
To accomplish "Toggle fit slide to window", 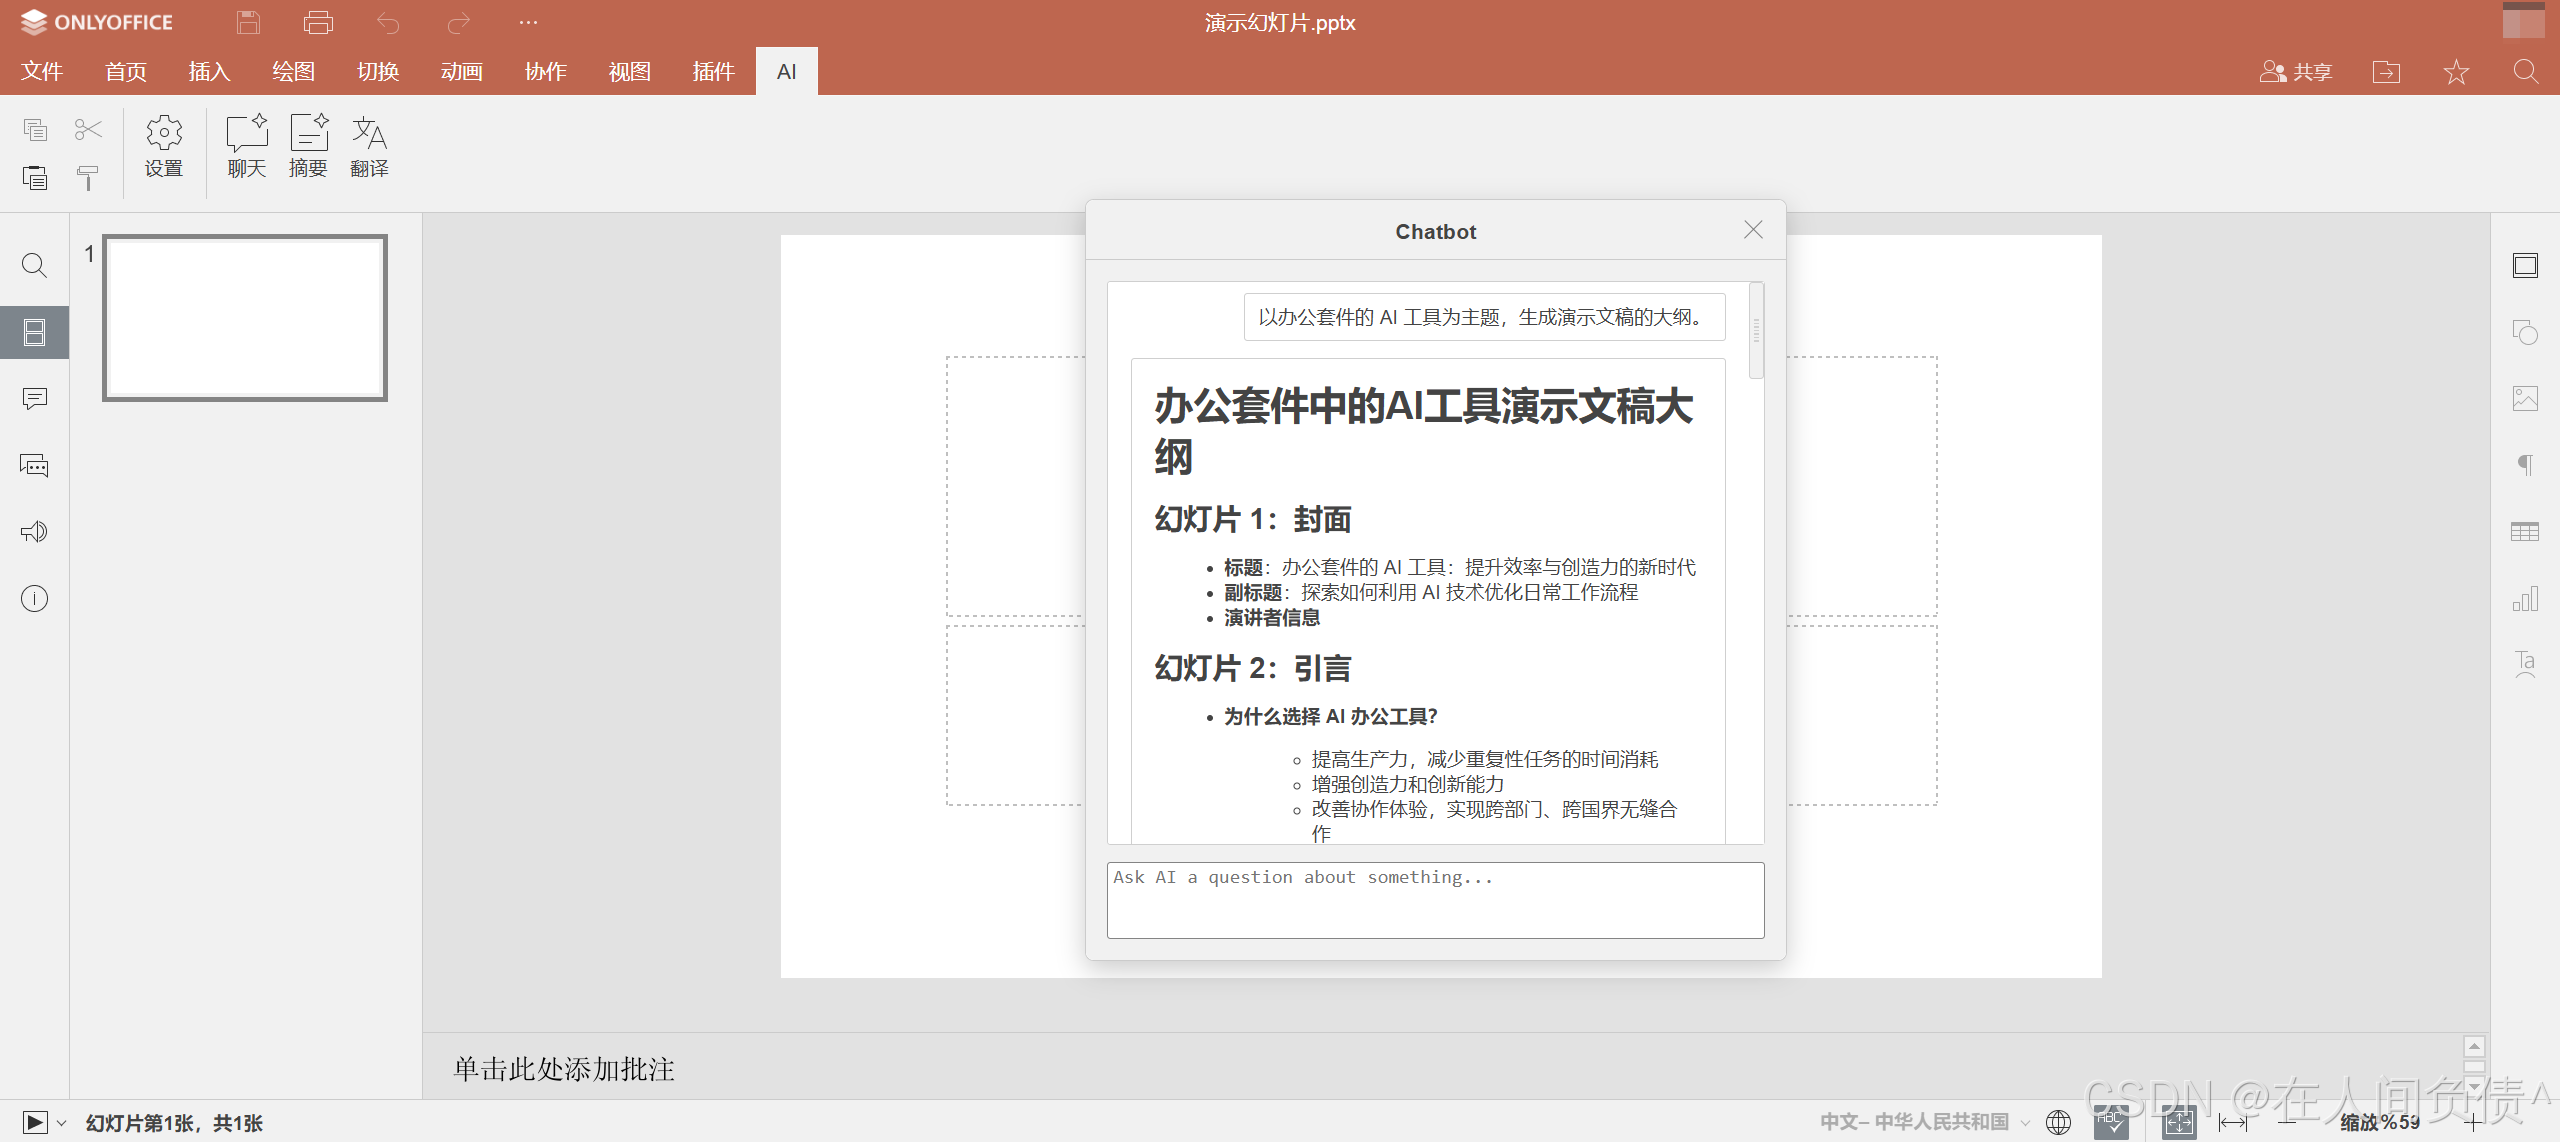I will [x=2178, y=1122].
